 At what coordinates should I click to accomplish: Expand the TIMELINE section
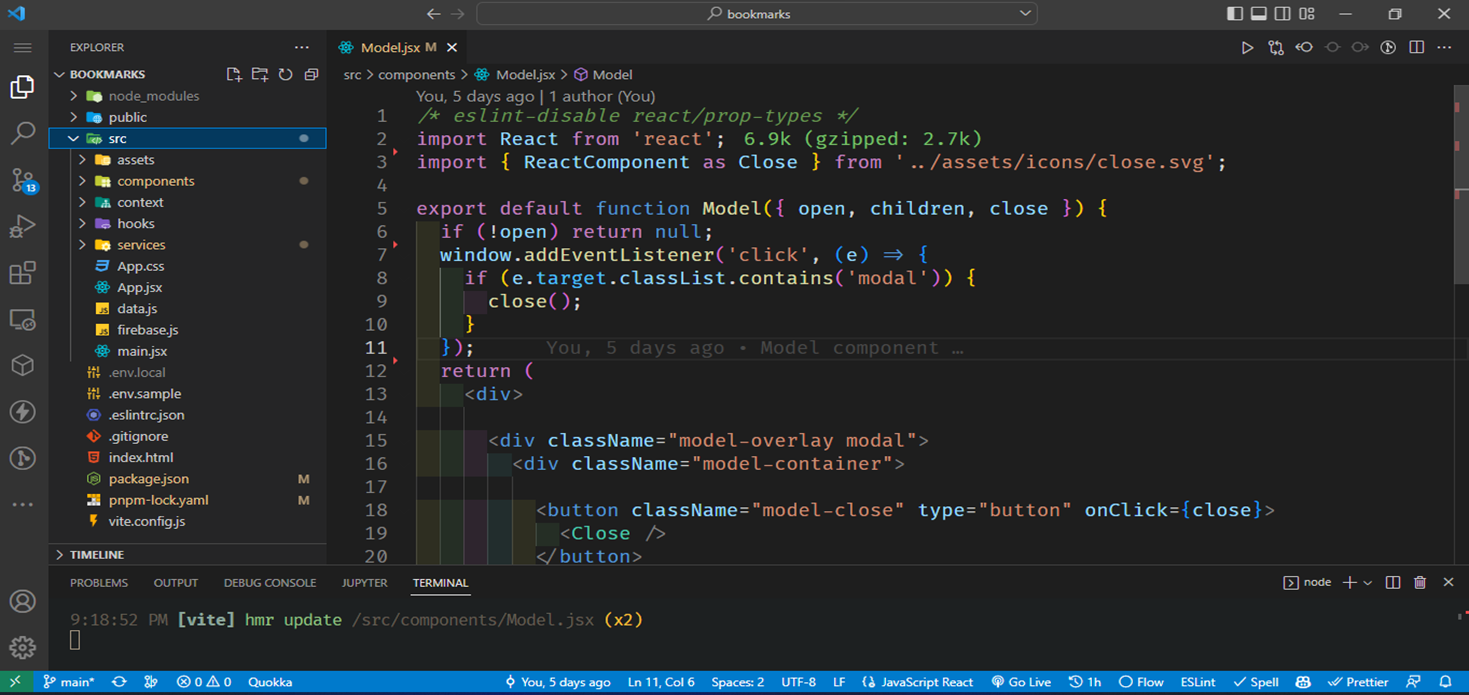tap(188, 554)
